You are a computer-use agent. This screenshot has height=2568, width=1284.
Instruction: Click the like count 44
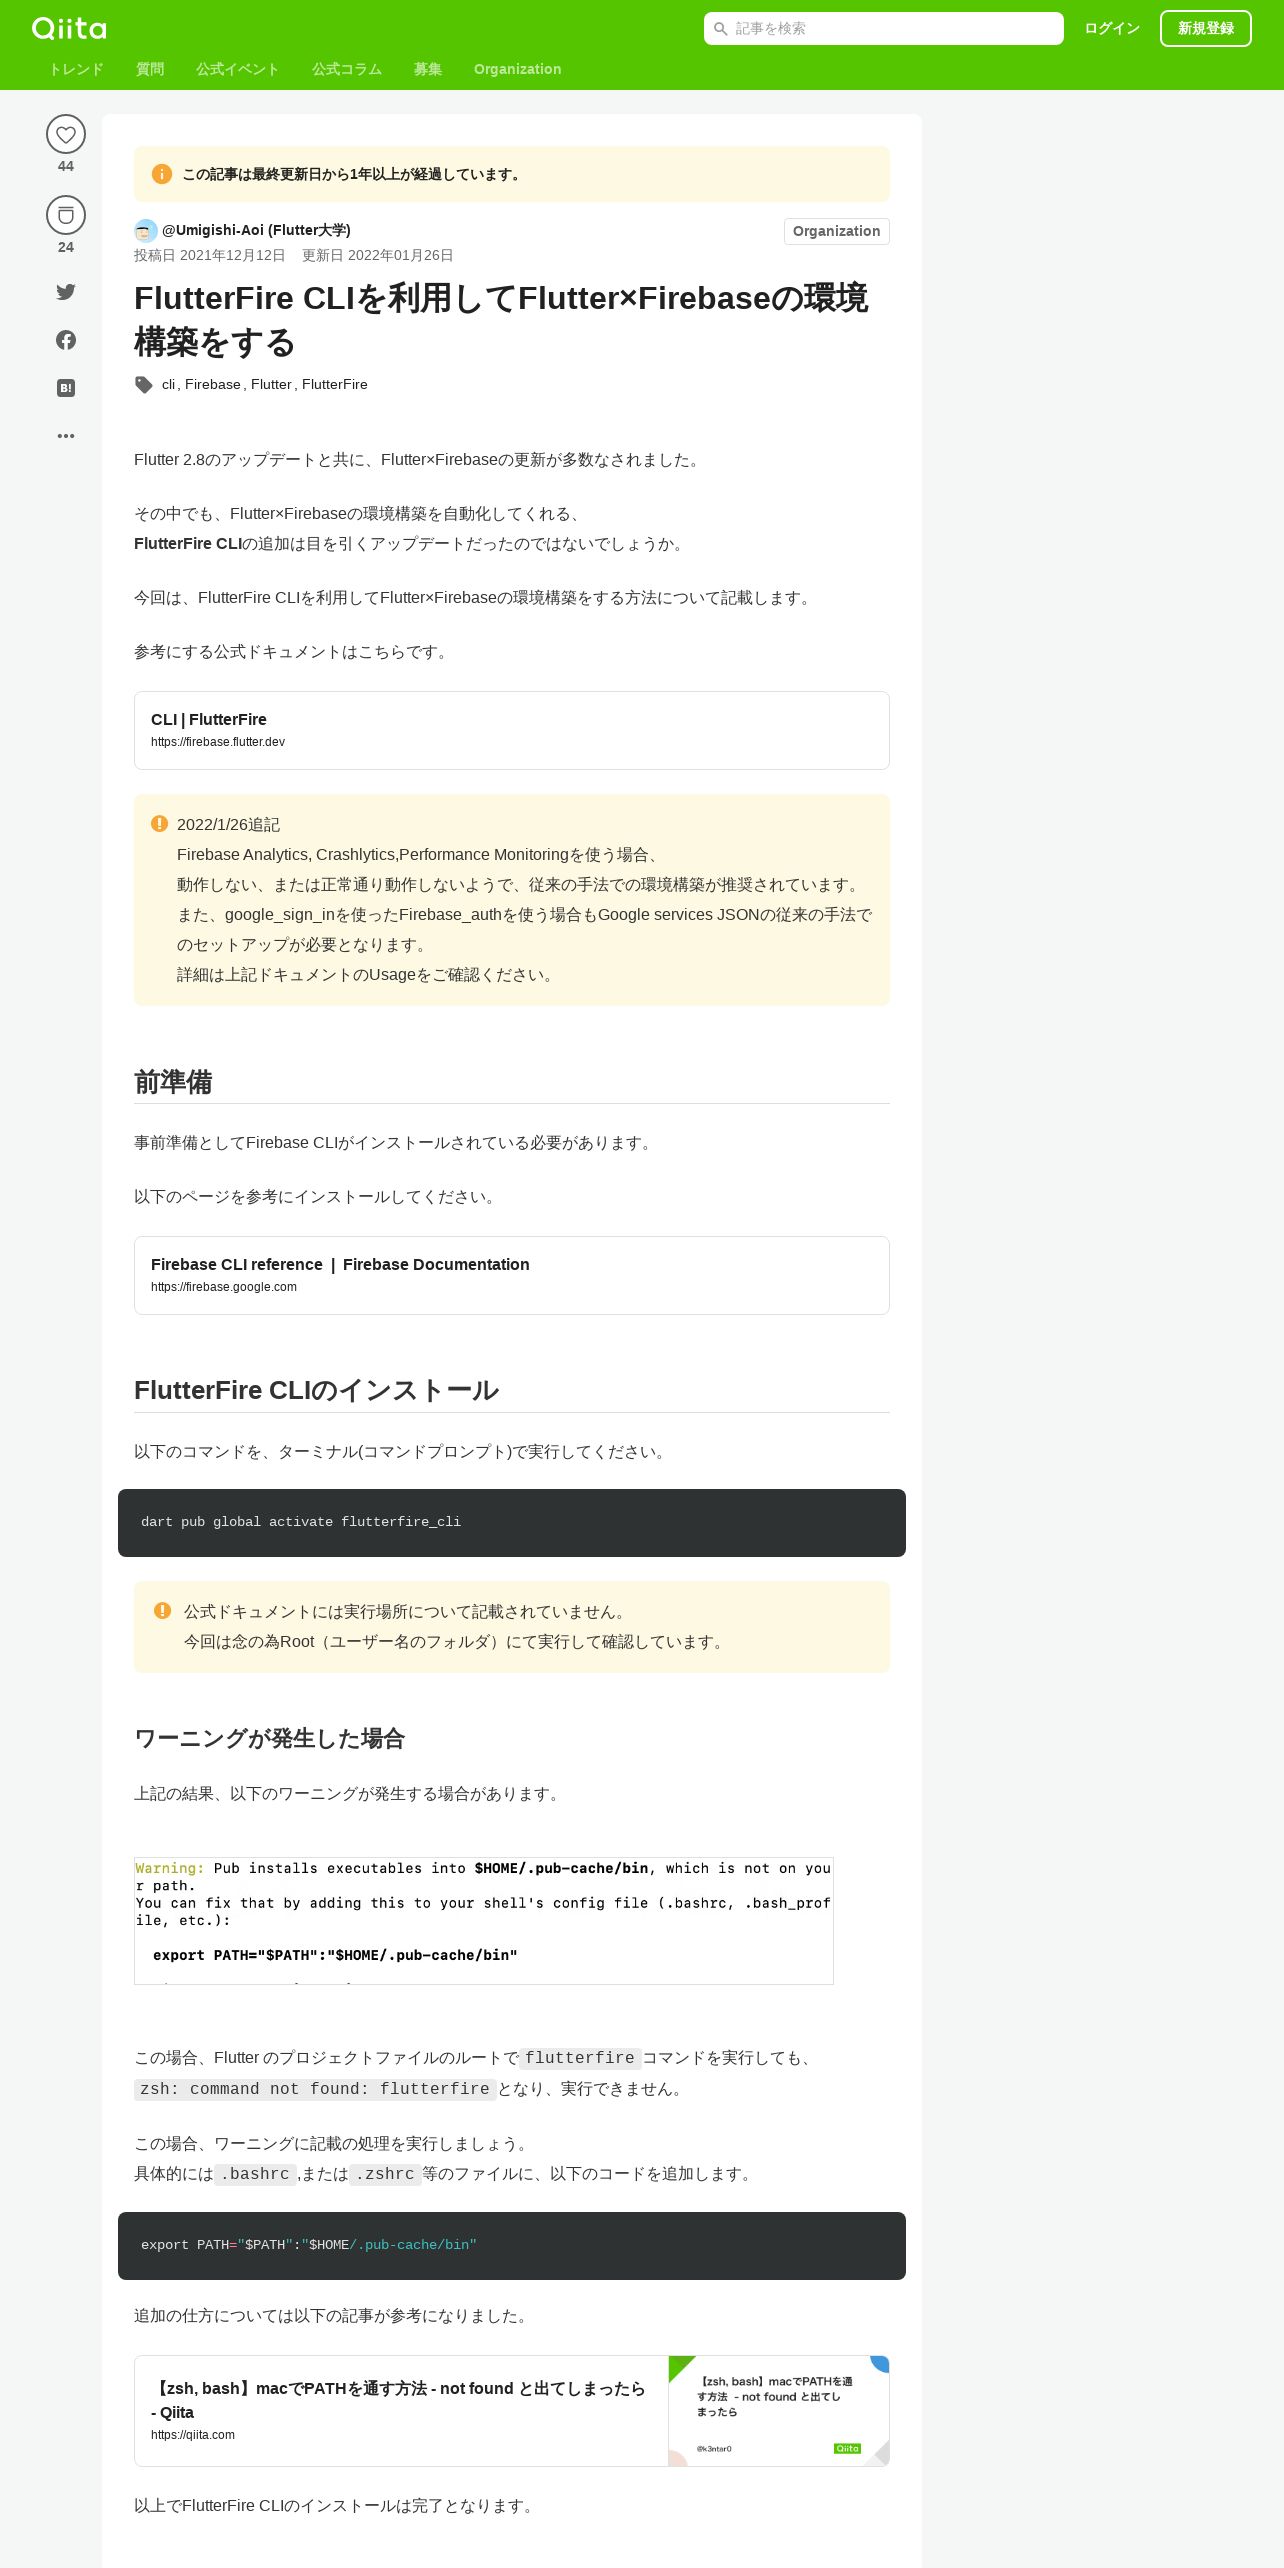click(x=66, y=166)
